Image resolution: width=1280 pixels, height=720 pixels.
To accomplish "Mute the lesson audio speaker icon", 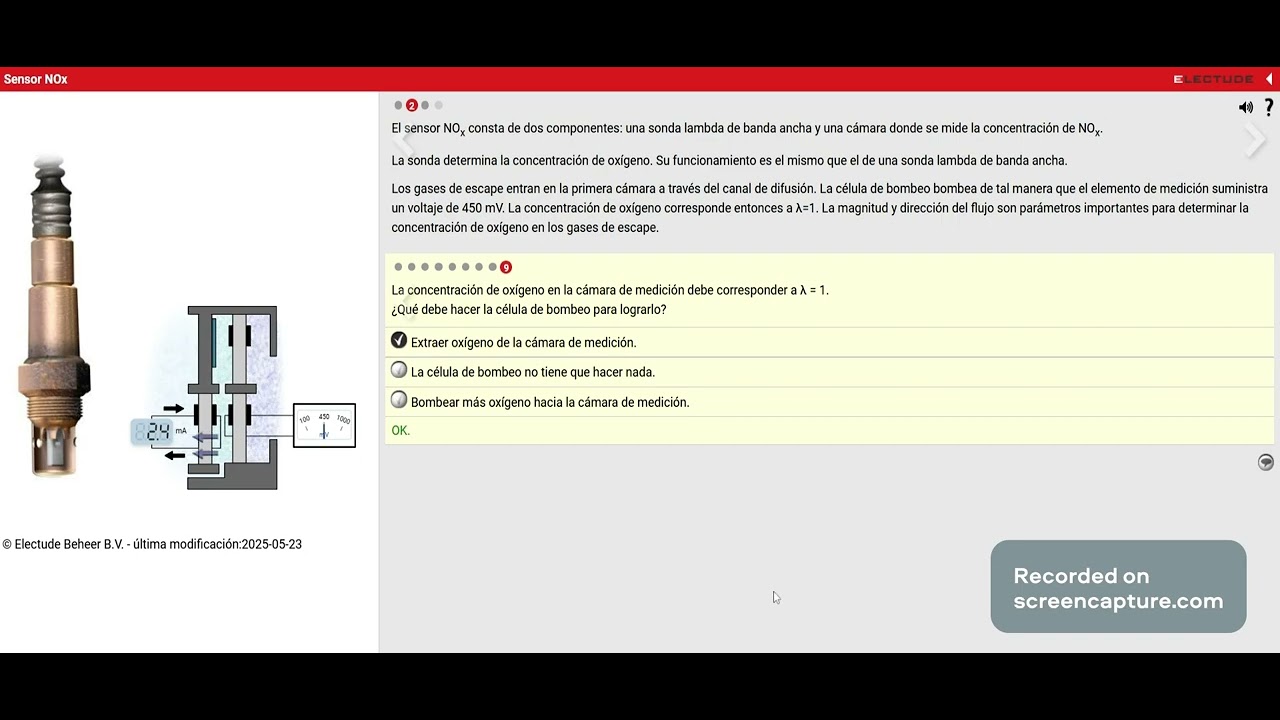I will click(1246, 107).
